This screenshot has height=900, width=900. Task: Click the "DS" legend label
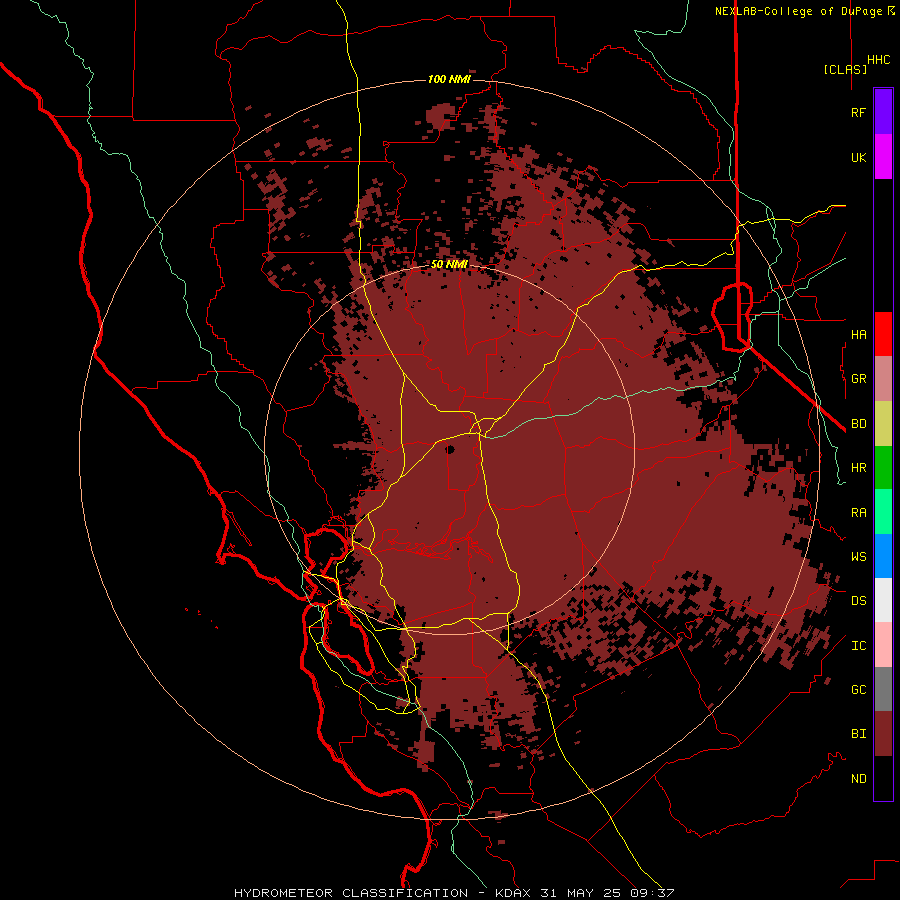(x=858, y=601)
